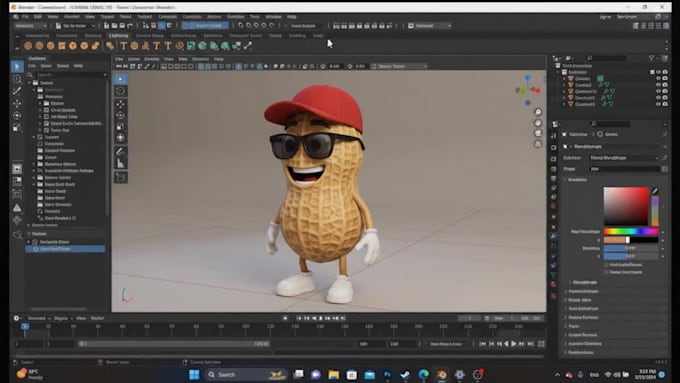This screenshot has width=680, height=383.
Task: Select the highlighted blue row in left outliner
Action: (65, 249)
